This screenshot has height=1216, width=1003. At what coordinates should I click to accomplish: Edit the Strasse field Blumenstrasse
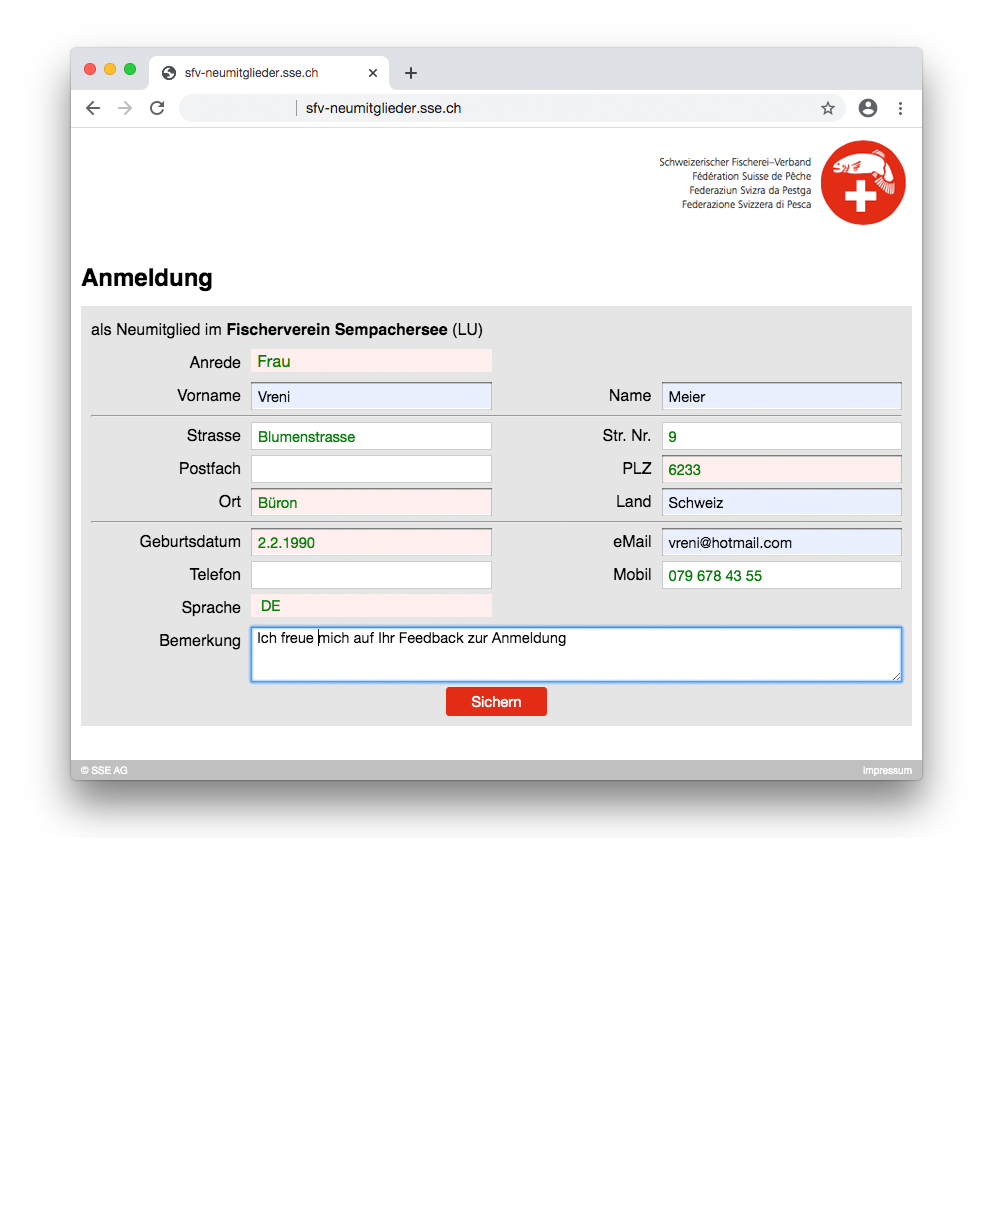coord(371,436)
